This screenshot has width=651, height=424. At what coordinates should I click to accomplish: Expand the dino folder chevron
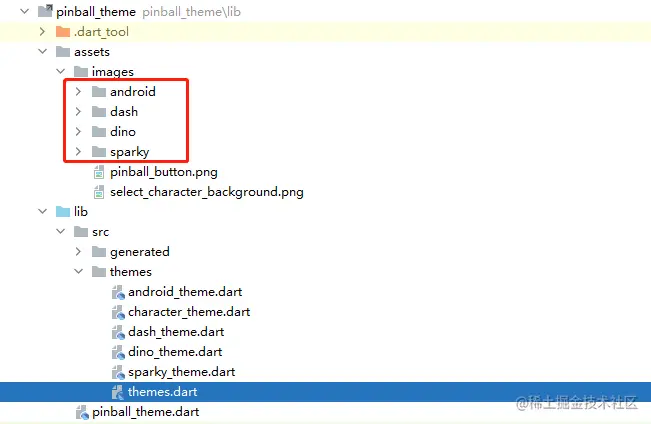[78, 131]
